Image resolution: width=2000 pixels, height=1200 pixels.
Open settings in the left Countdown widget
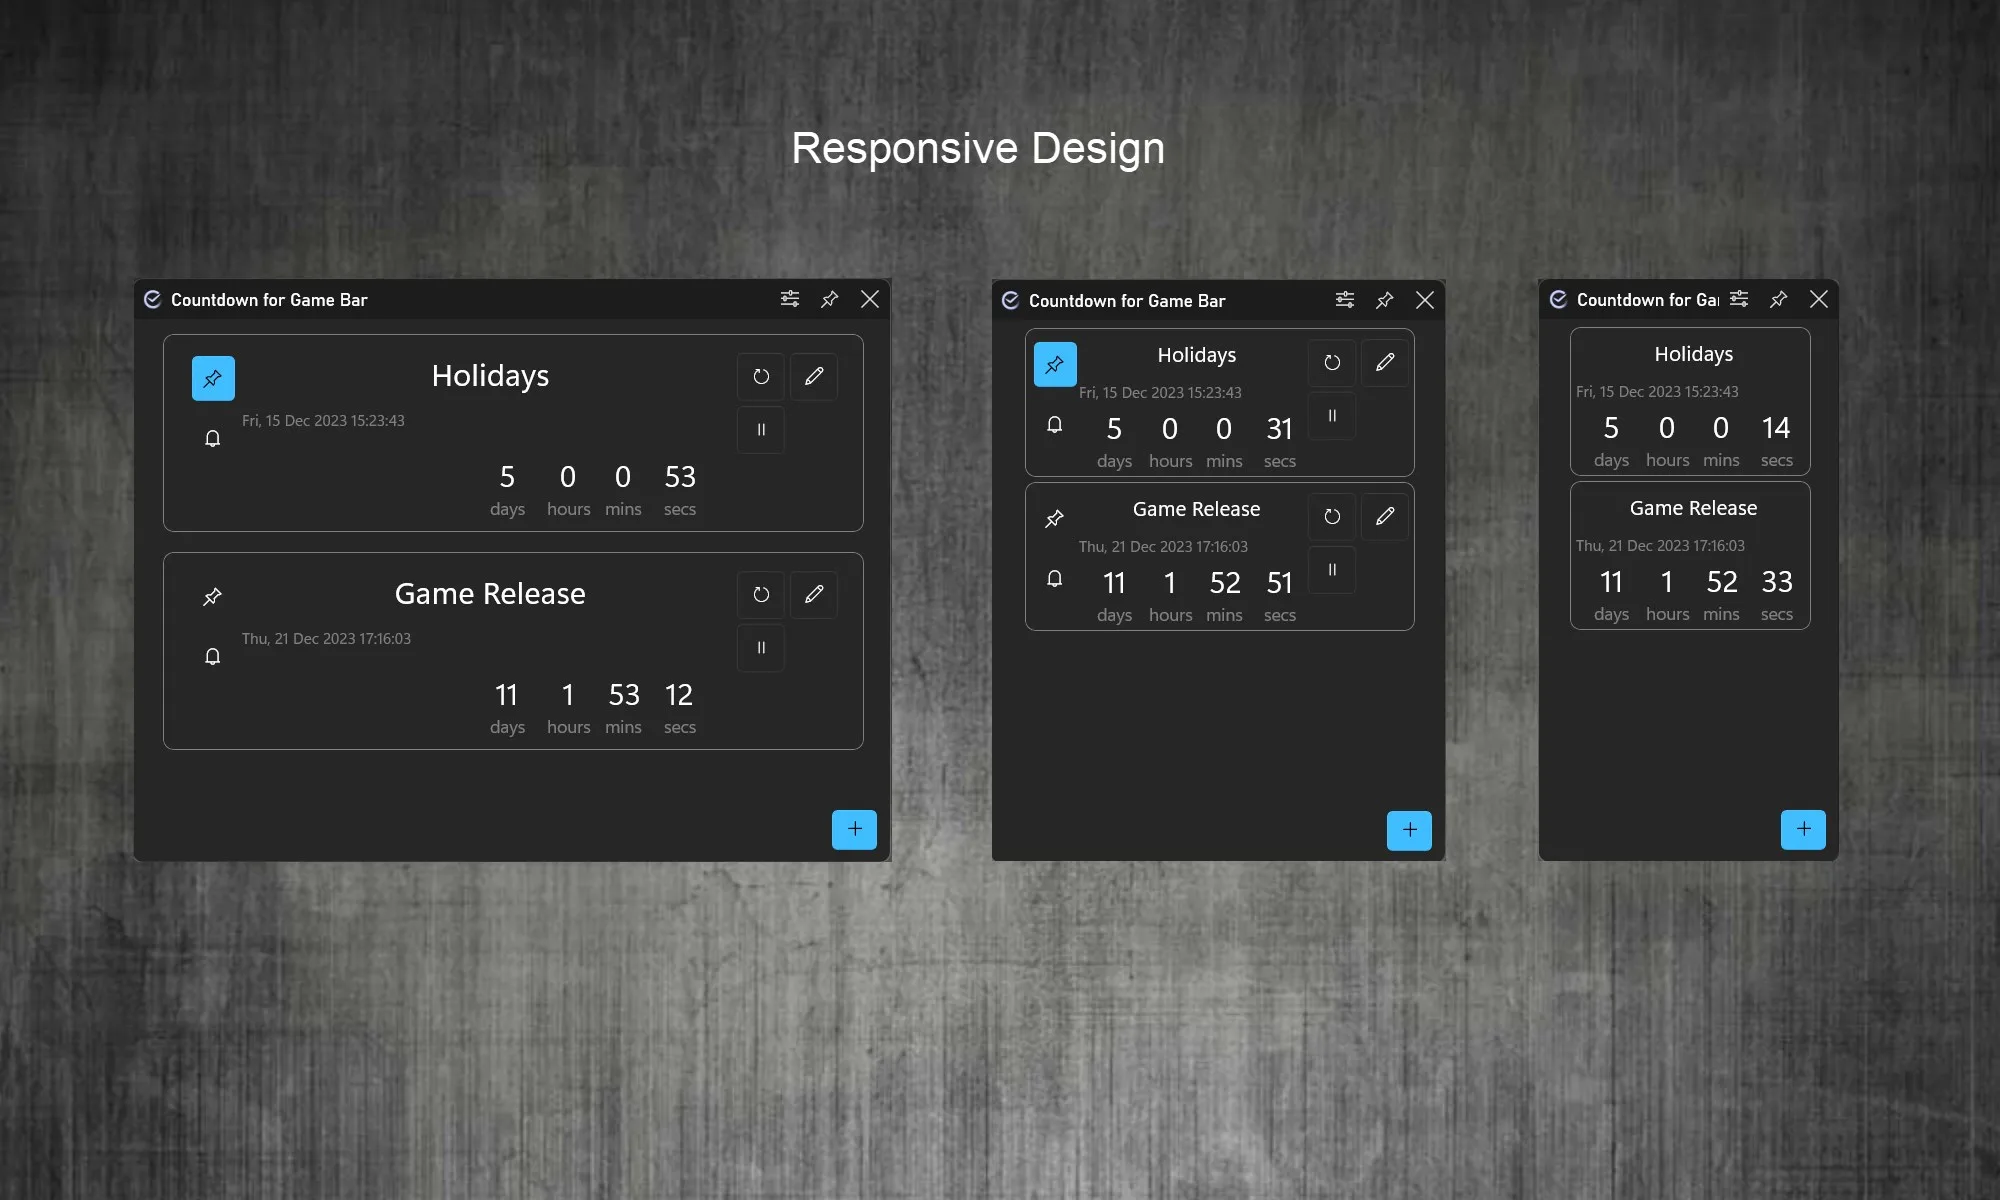pyautogui.click(x=790, y=299)
